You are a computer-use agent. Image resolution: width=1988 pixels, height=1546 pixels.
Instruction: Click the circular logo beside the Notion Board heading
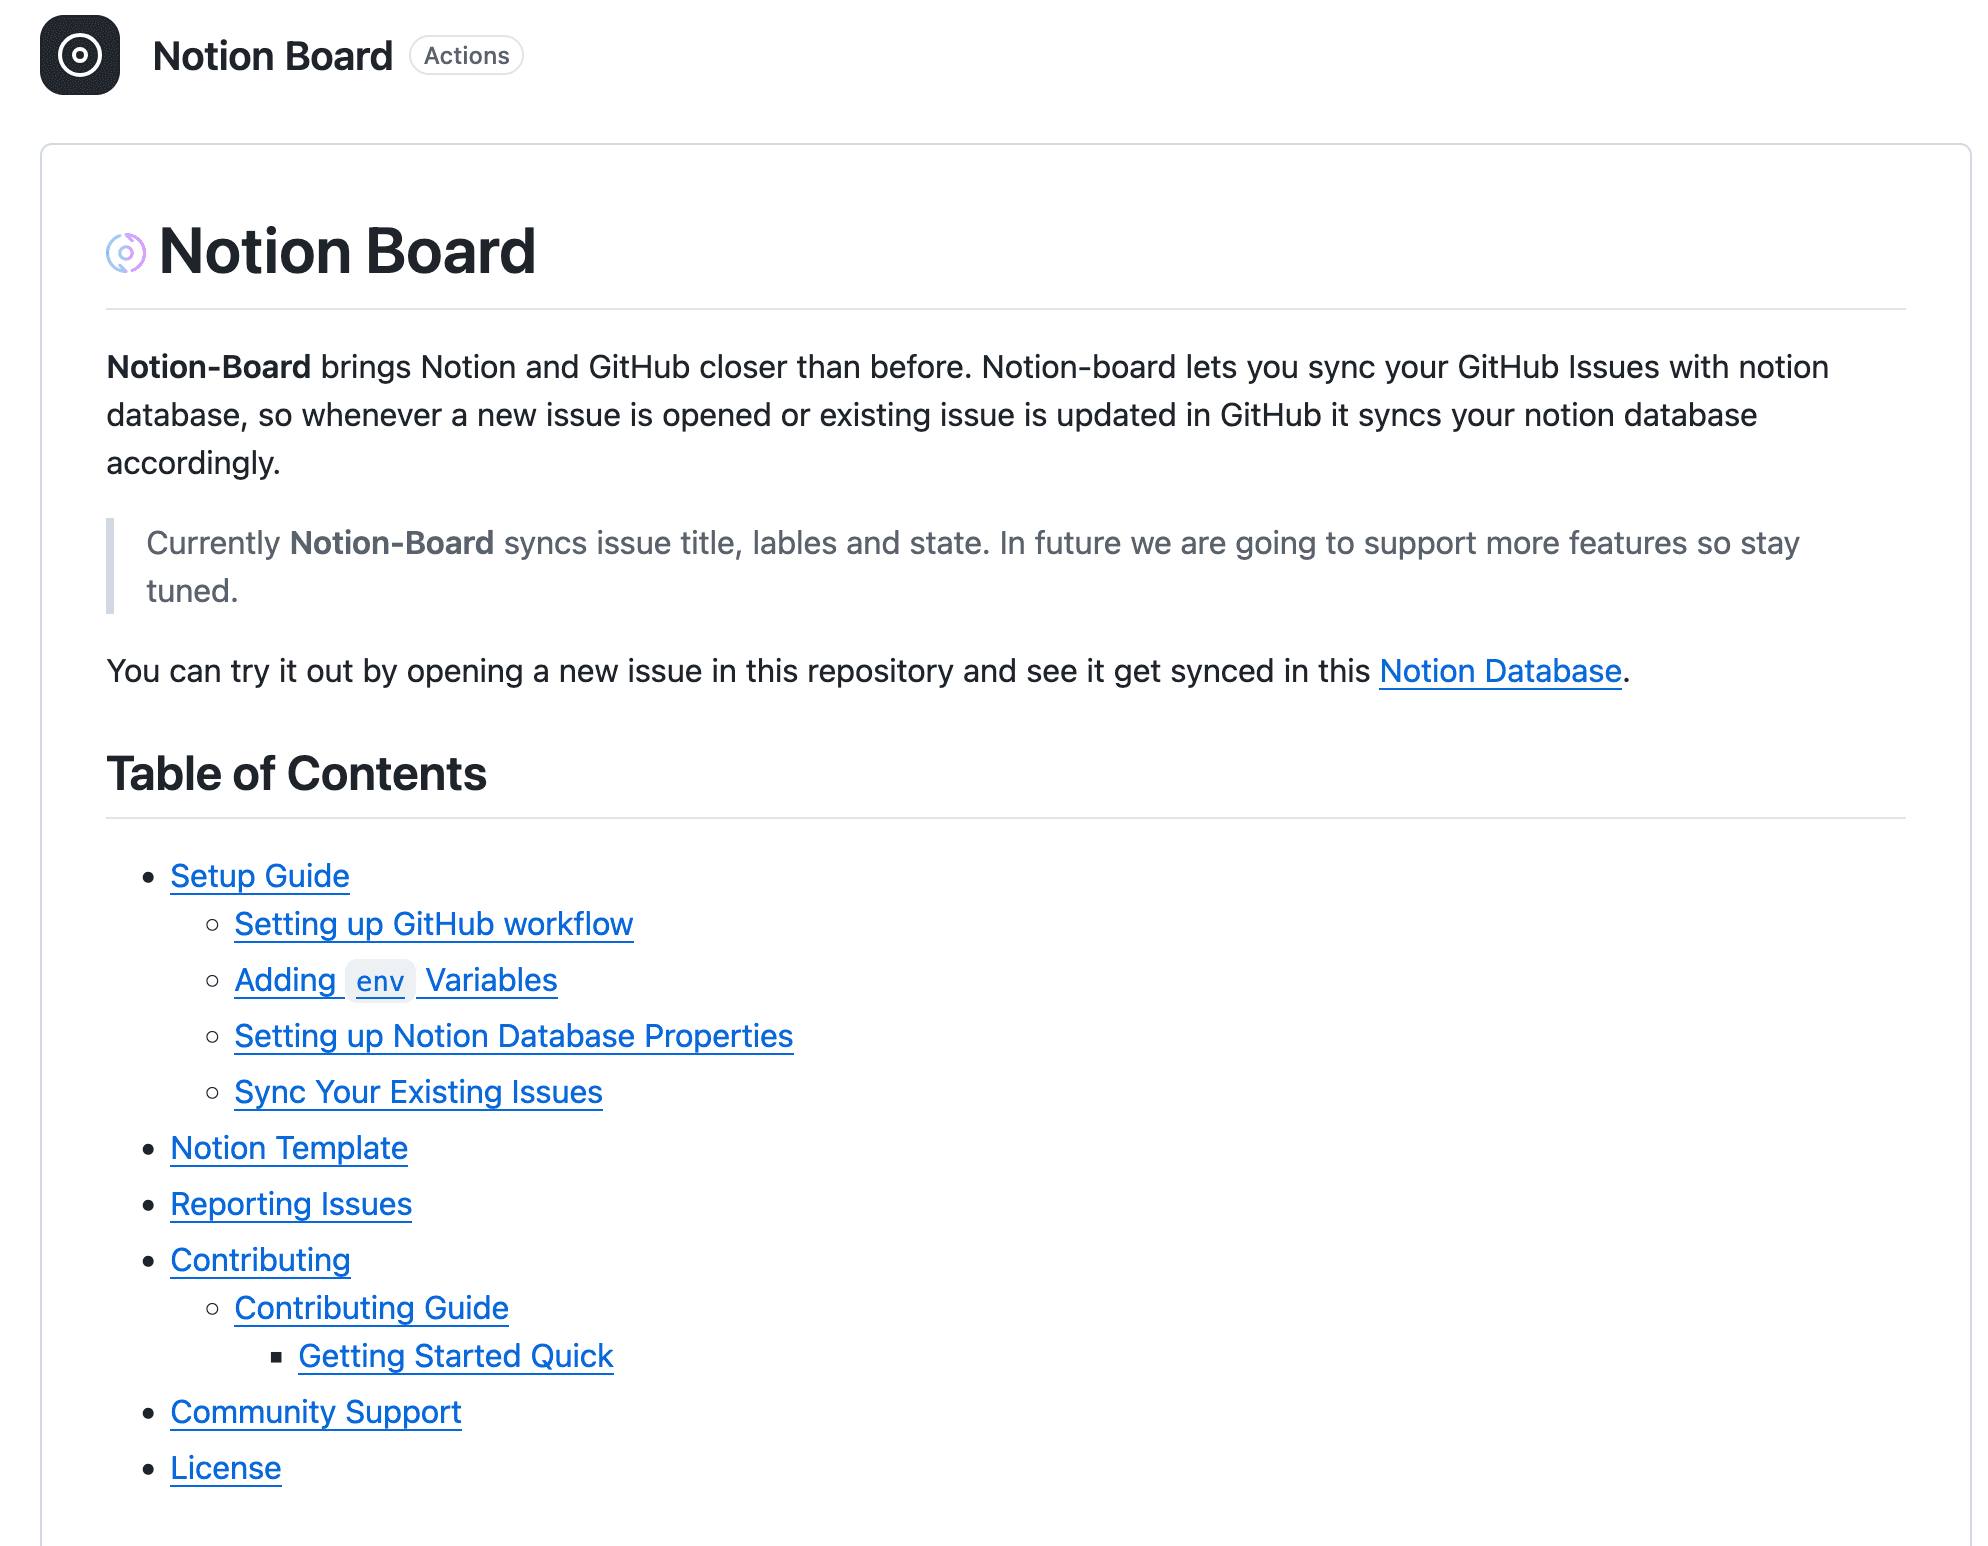pyautogui.click(x=126, y=253)
